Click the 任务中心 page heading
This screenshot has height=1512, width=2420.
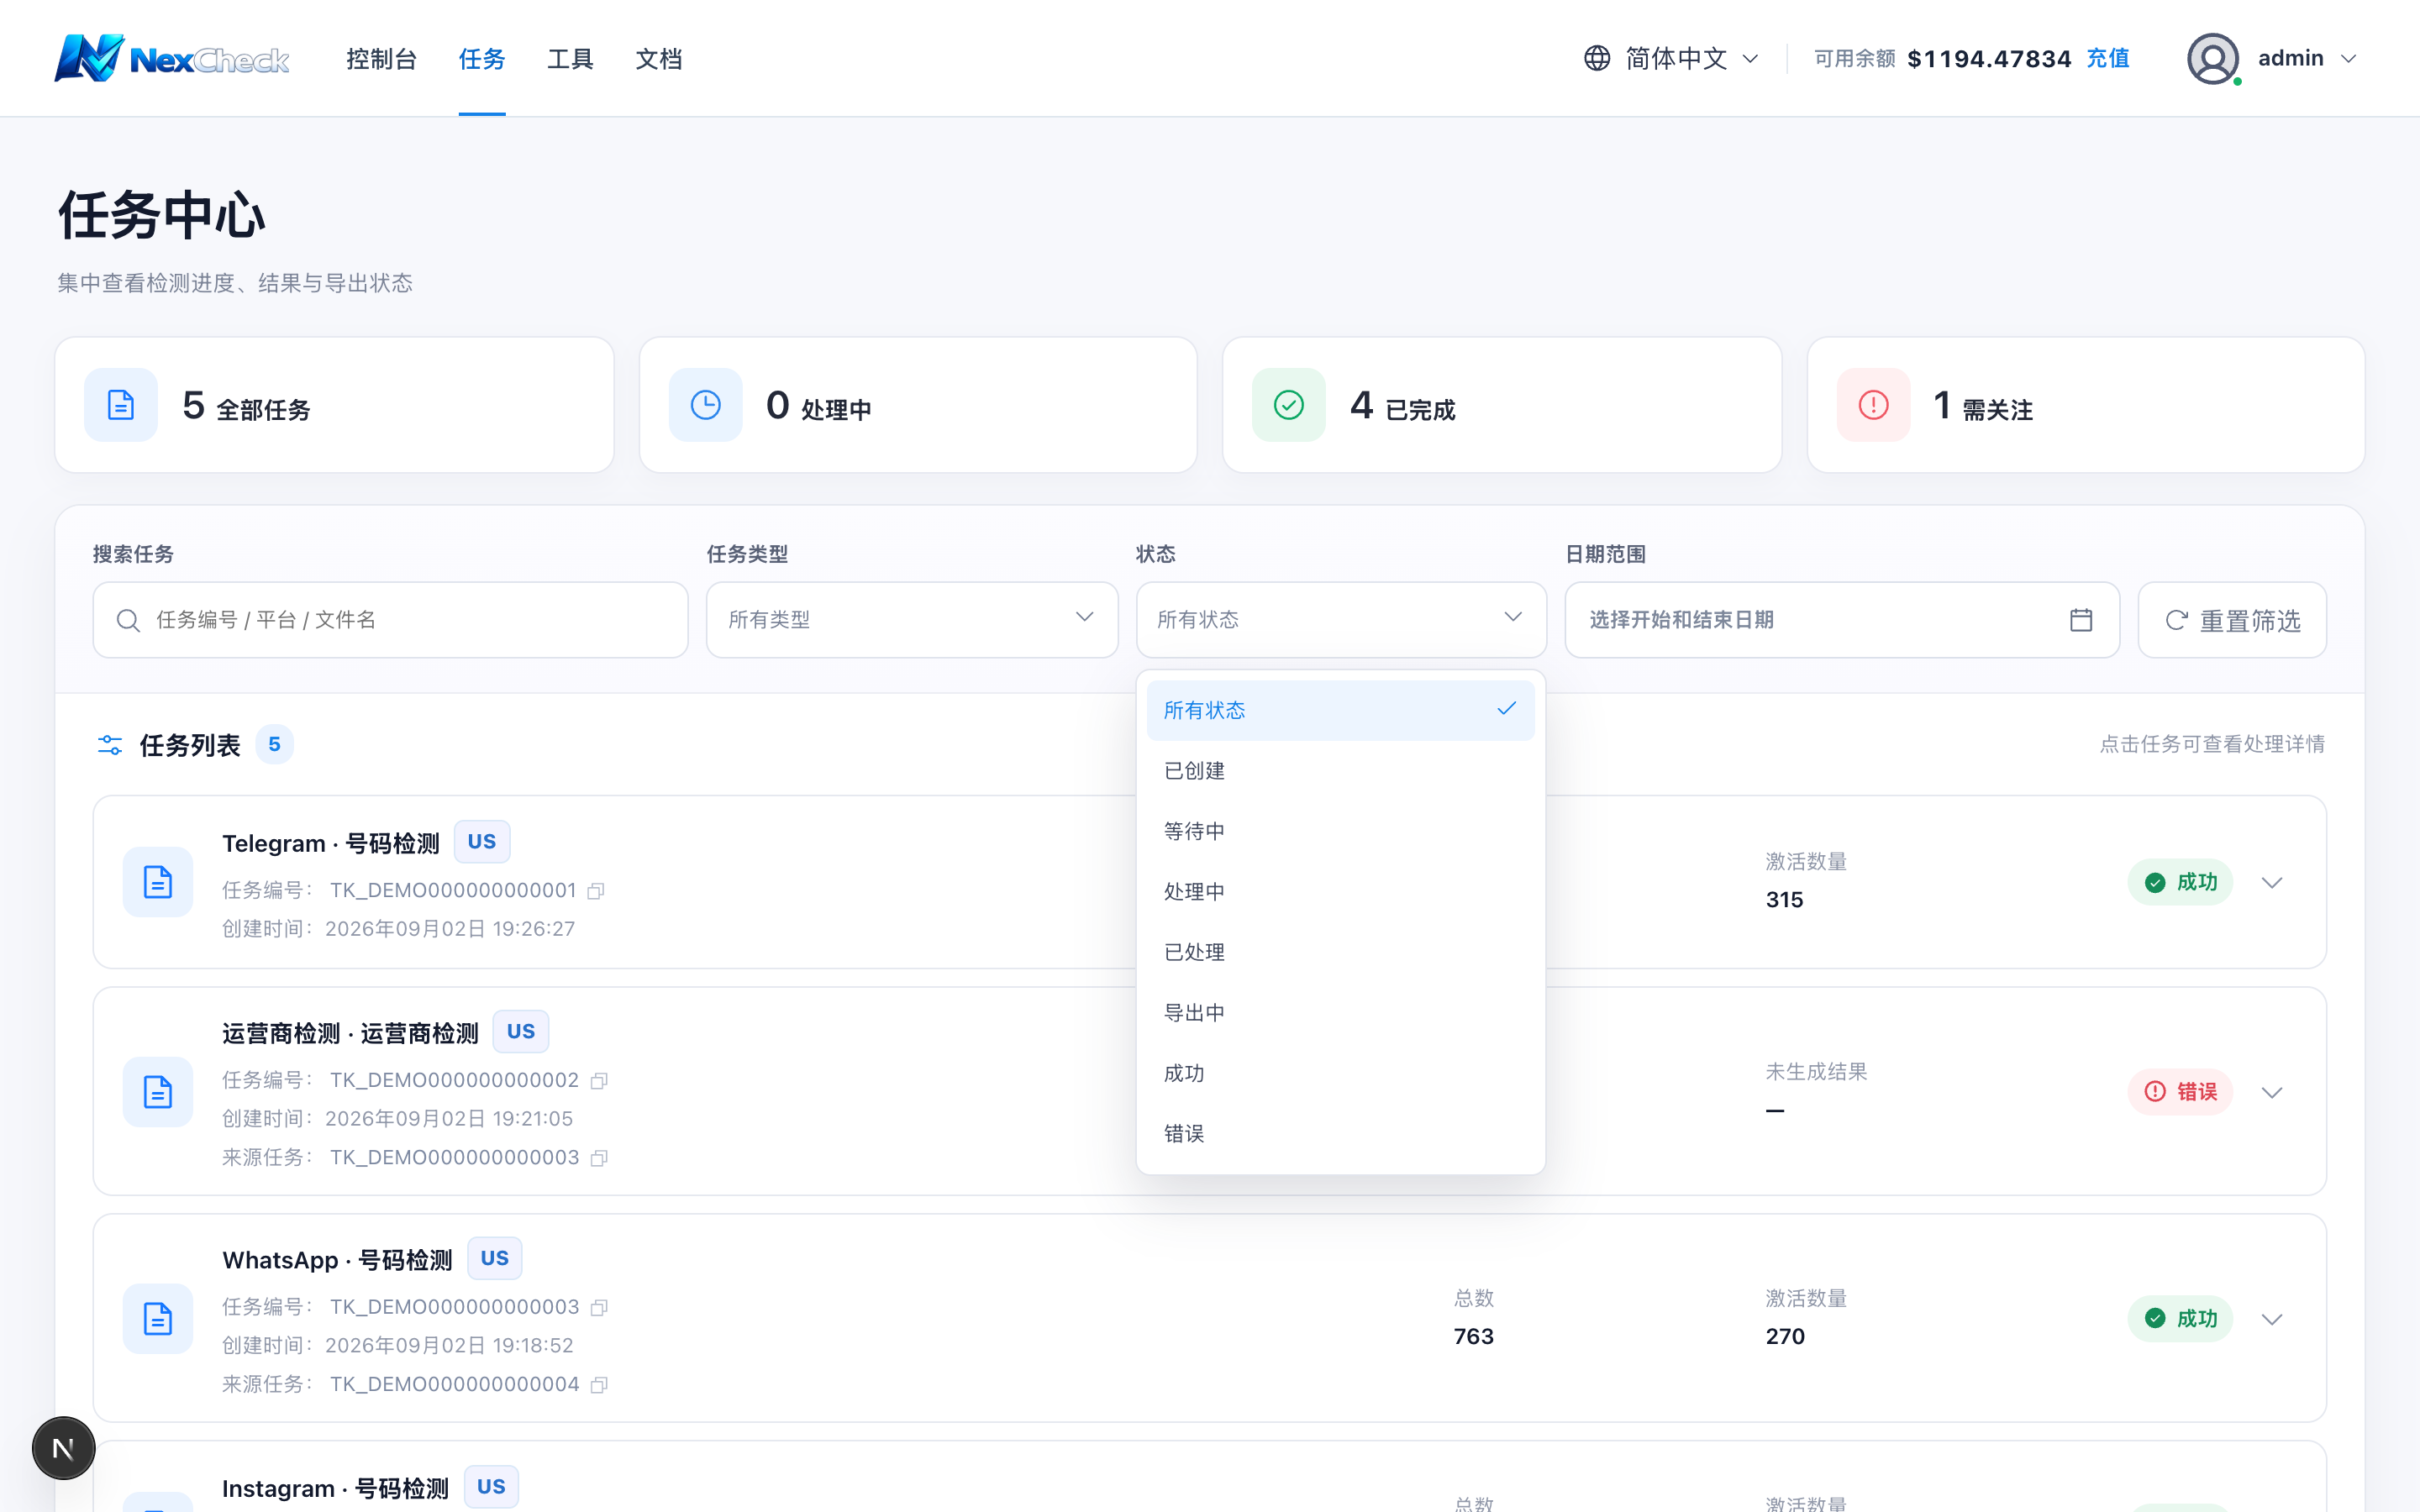(x=162, y=215)
